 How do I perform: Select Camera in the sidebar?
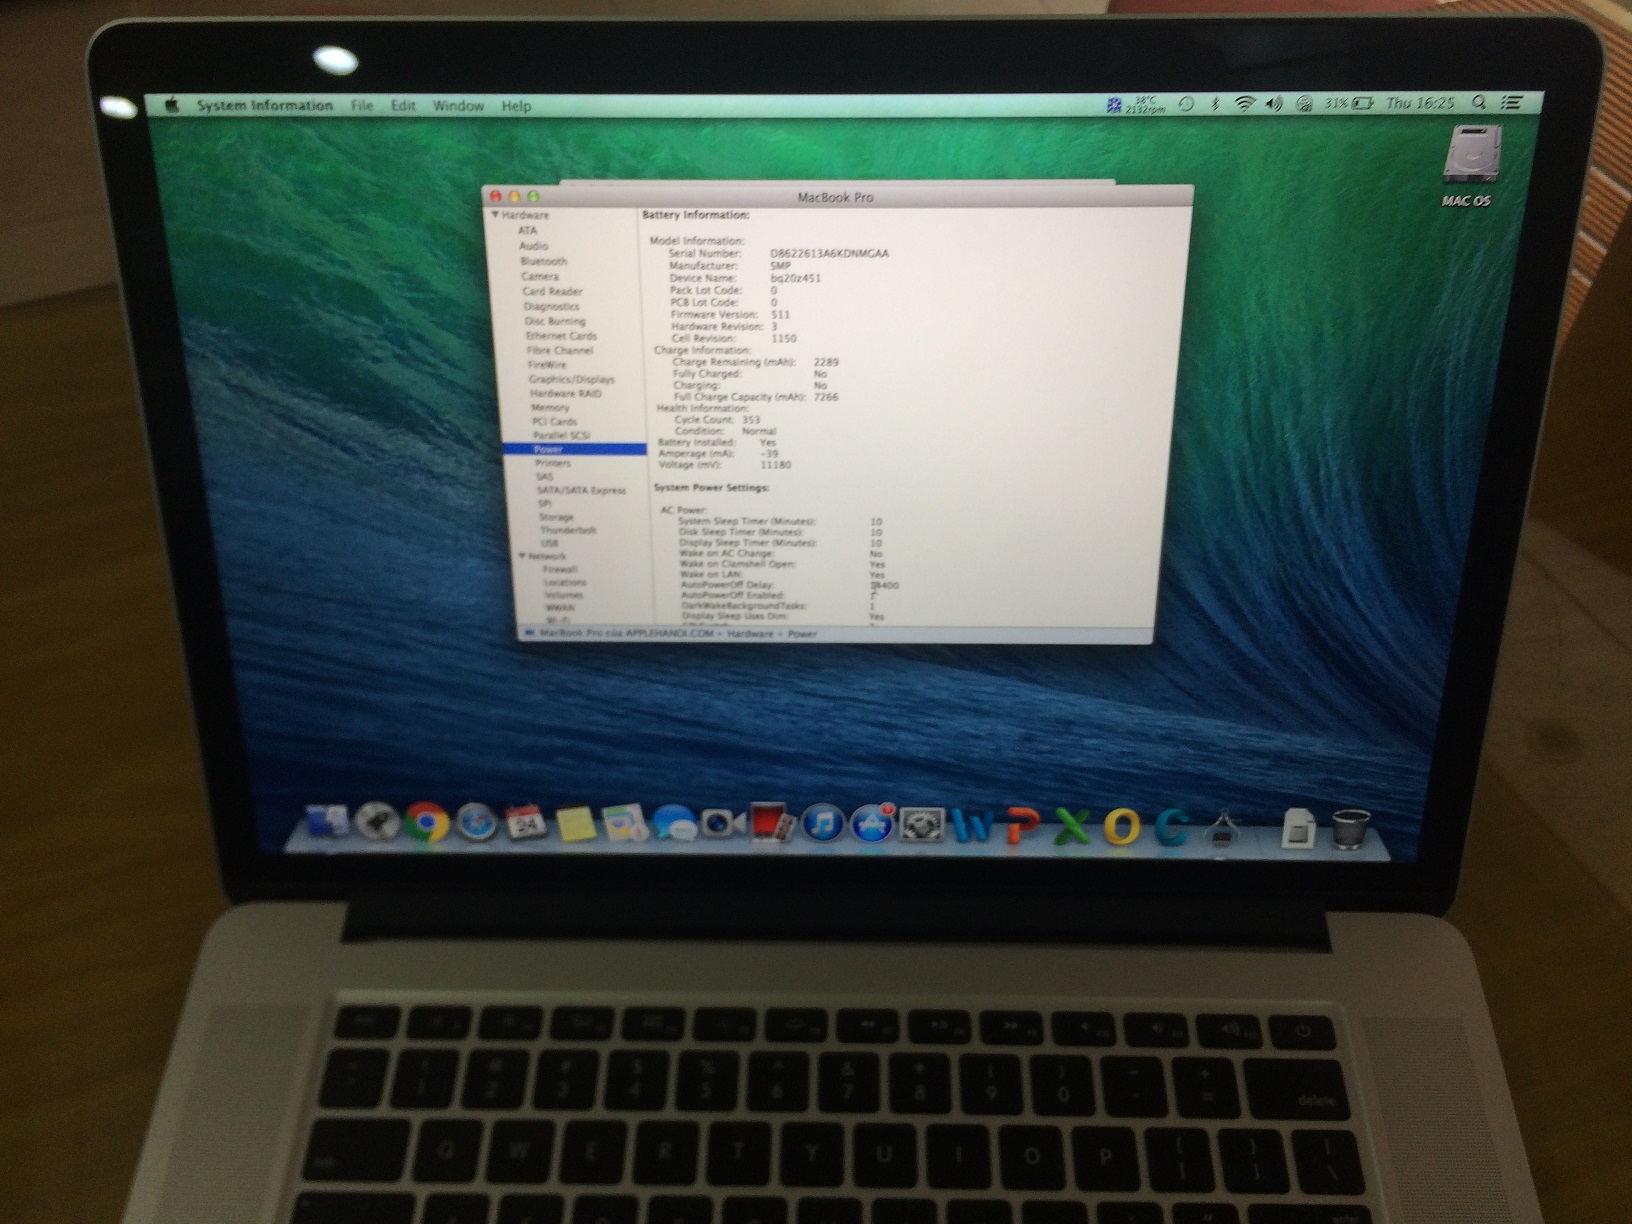pyautogui.click(x=539, y=276)
